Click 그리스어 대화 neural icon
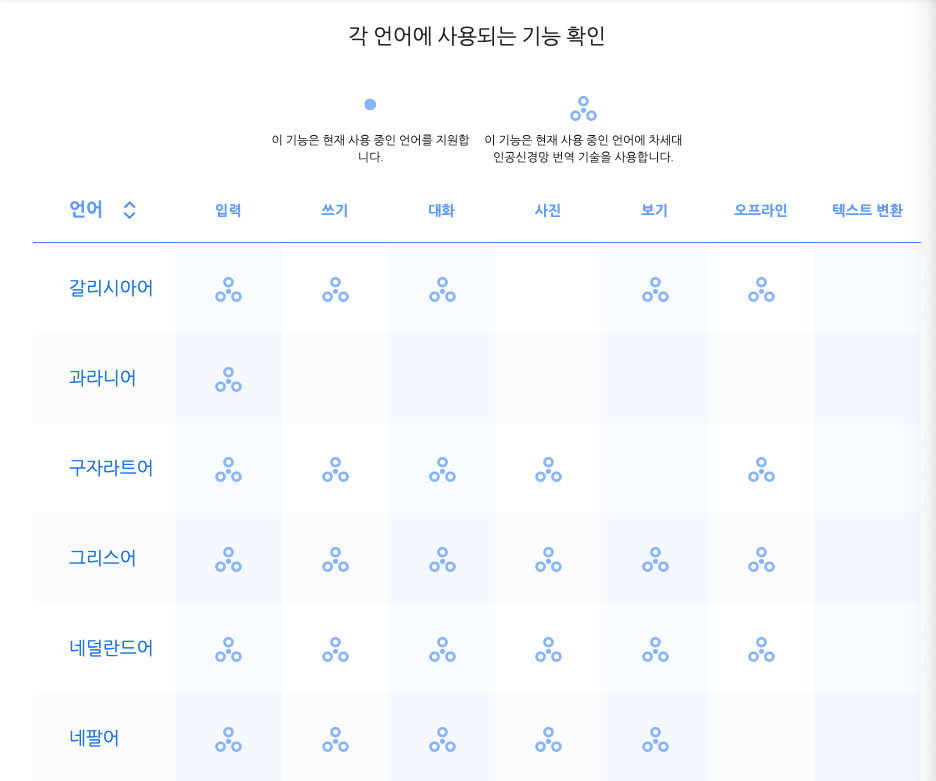This screenshot has width=936, height=781. 442,560
